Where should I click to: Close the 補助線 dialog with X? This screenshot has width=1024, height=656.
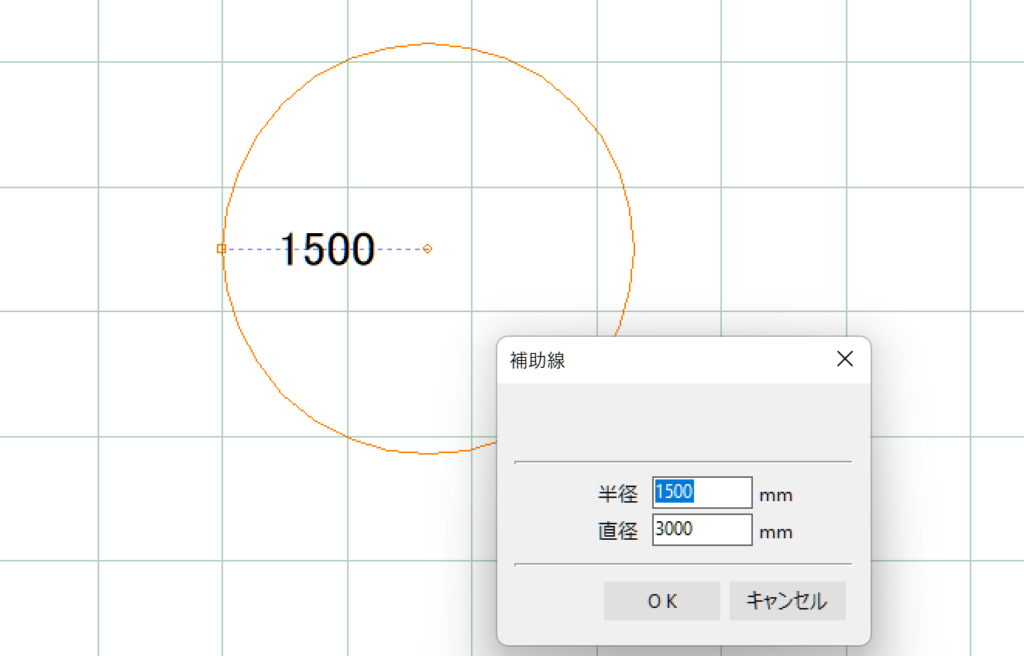(x=844, y=360)
